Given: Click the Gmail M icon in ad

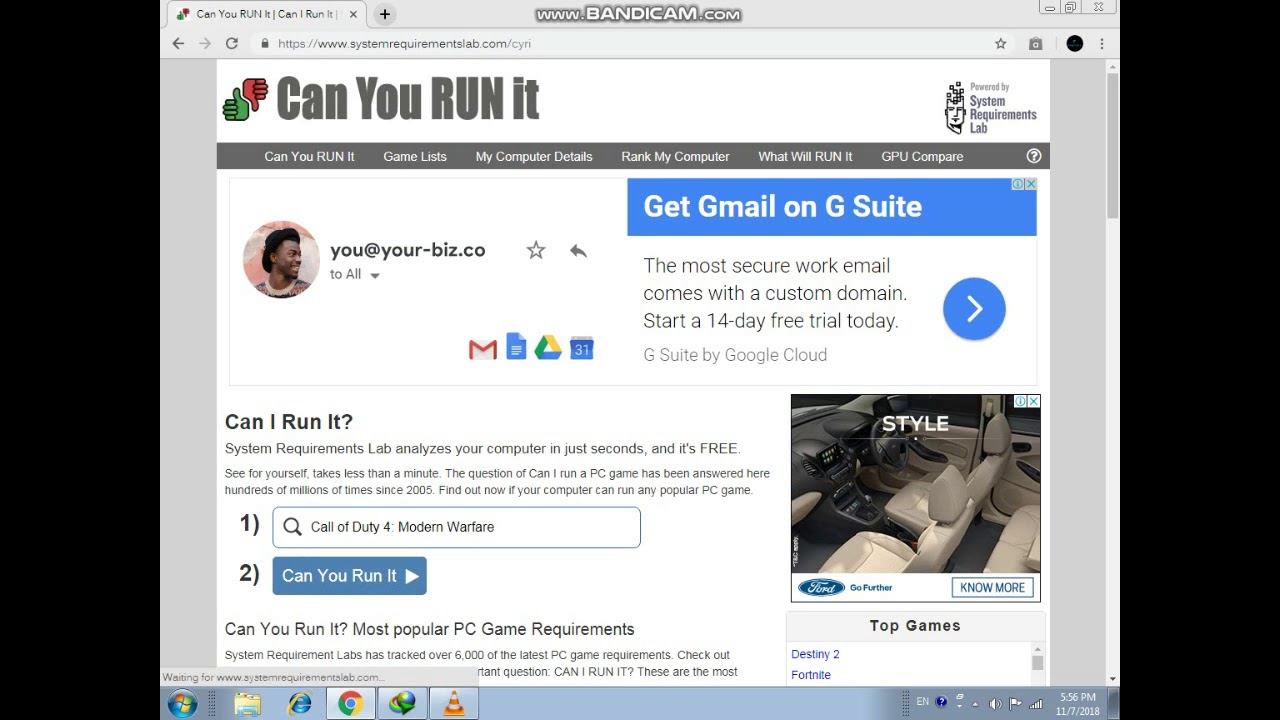Looking at the screenshot, I should point(483,350).
